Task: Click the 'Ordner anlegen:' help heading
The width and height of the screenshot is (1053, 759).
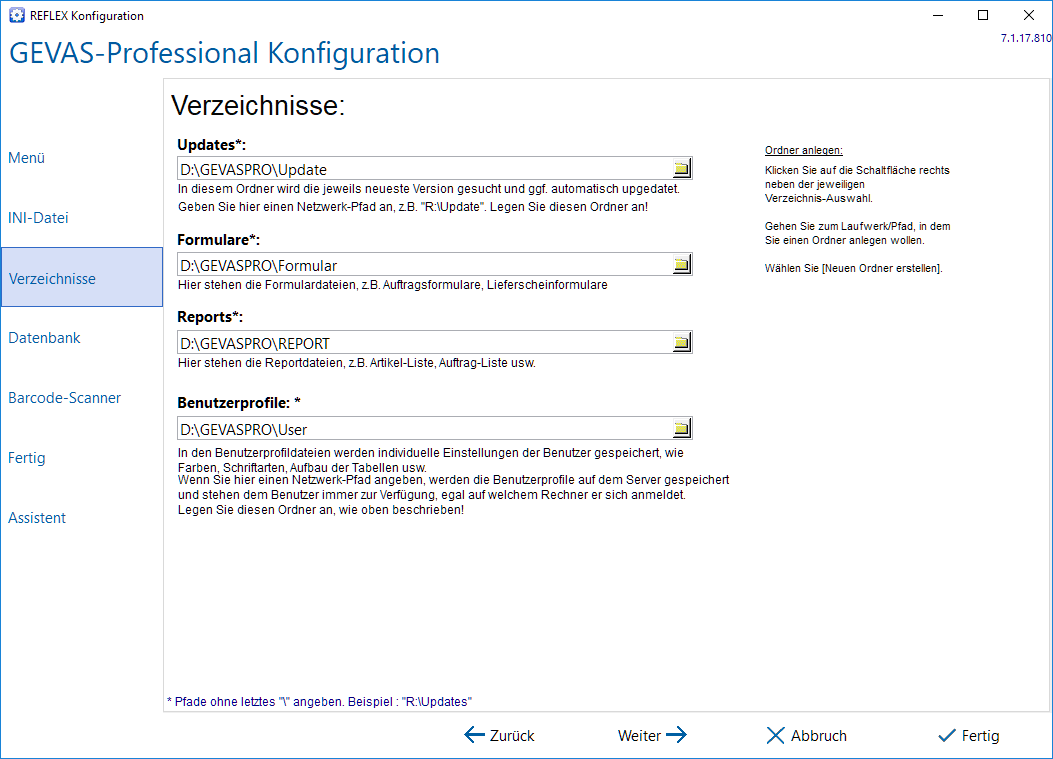Action: coord(803,150)
